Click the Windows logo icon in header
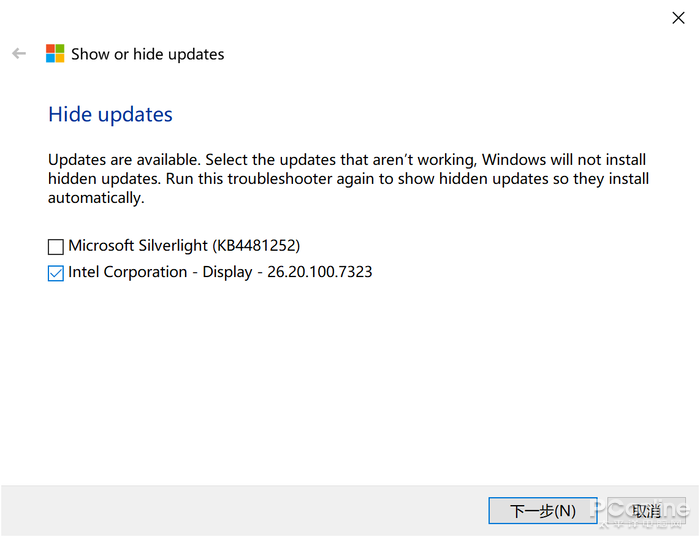 [x=55, y=54]
